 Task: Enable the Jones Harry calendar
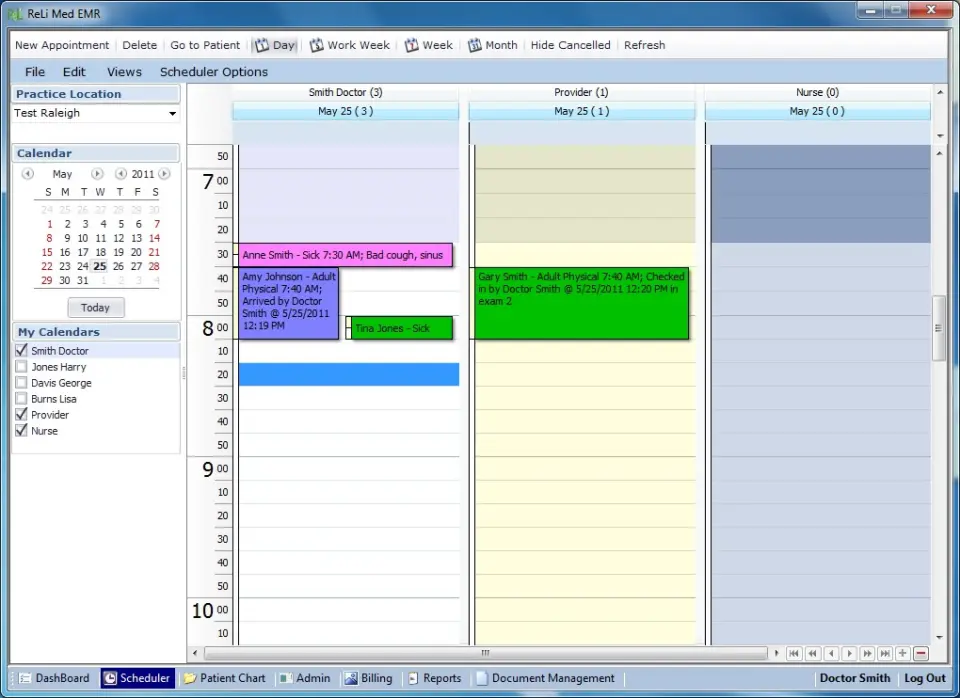coord(21,367)
